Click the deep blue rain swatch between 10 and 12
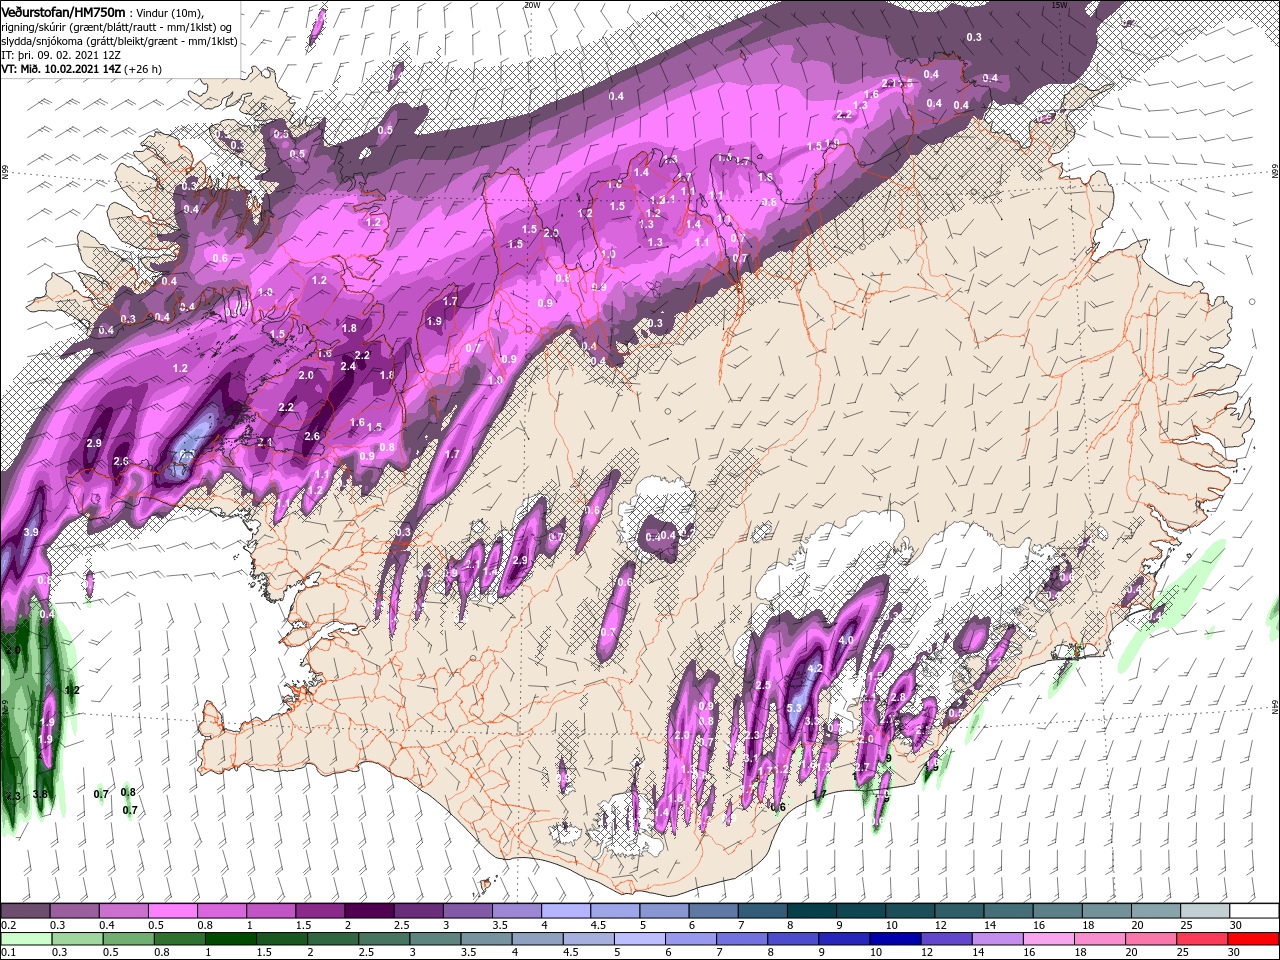Viewport: 1280px width, 960px height. 894,939
